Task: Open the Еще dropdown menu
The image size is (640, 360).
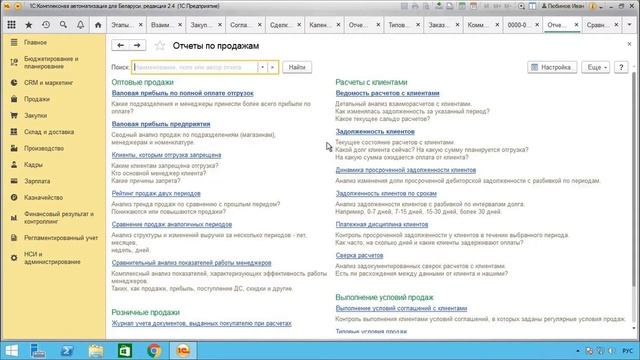Action: (x=596, y=67)
